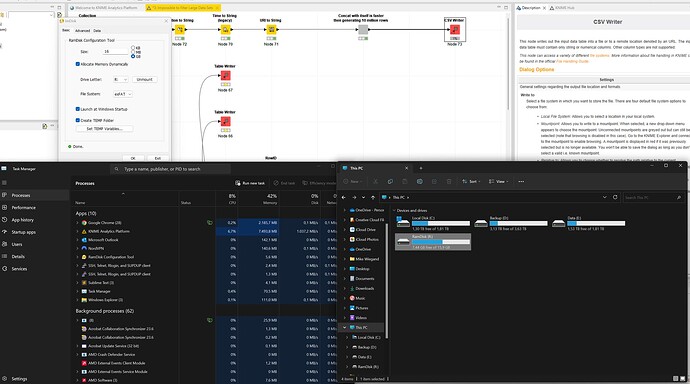Click the Exit button in ImDisk dialog
This screenshot has height=384, width=690.
(158, 158)
